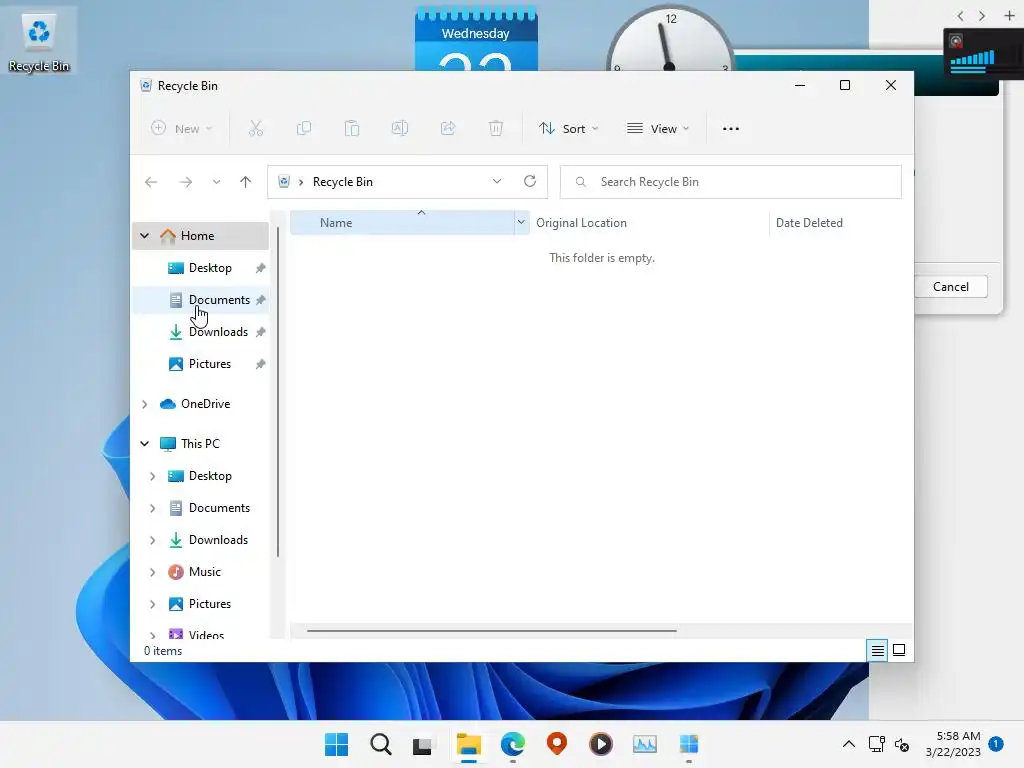Click the Paste clipboard icon
The image size is (1024, 768).
click(352, 129)
